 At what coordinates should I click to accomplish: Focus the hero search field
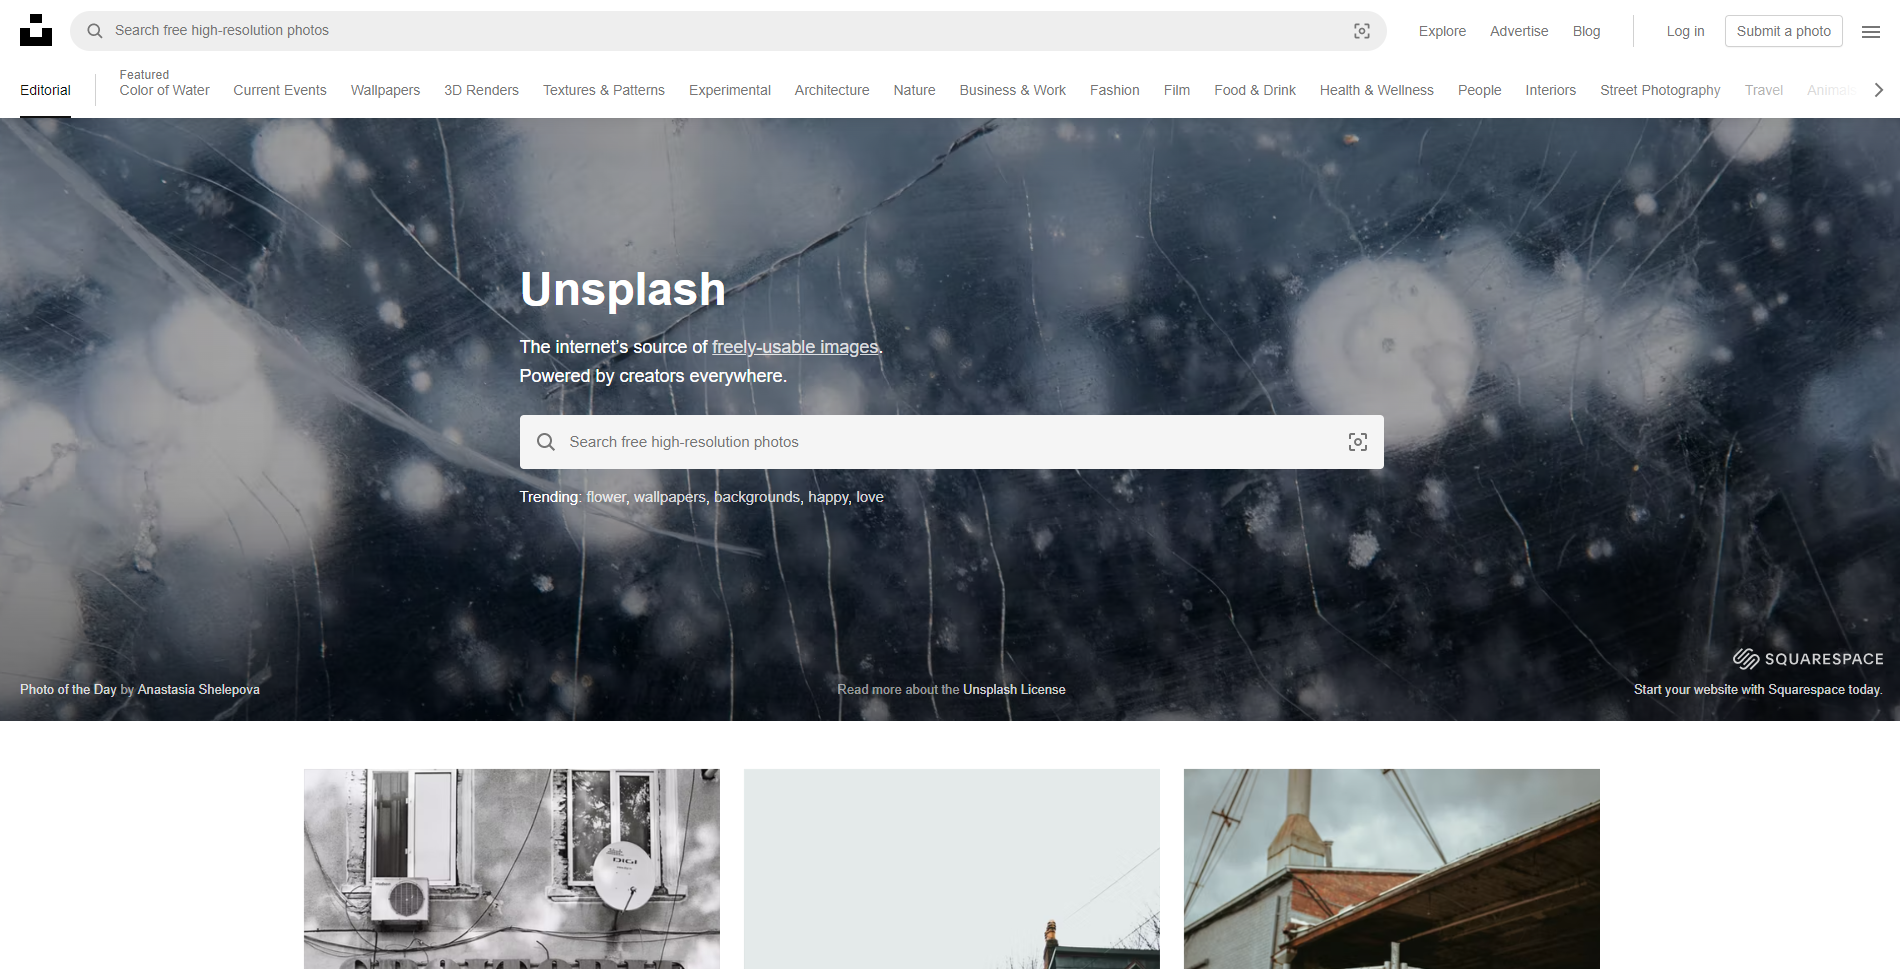coord(952,442)
